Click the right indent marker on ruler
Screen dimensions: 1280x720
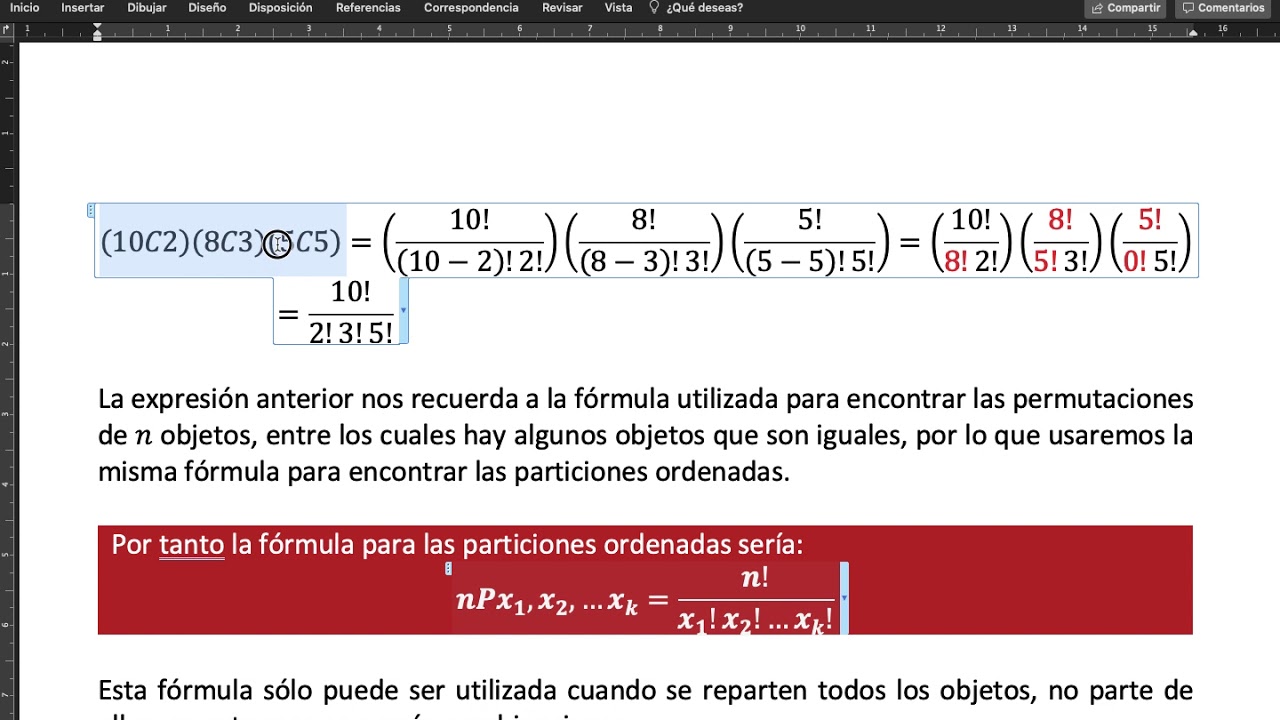(1193, 34)
